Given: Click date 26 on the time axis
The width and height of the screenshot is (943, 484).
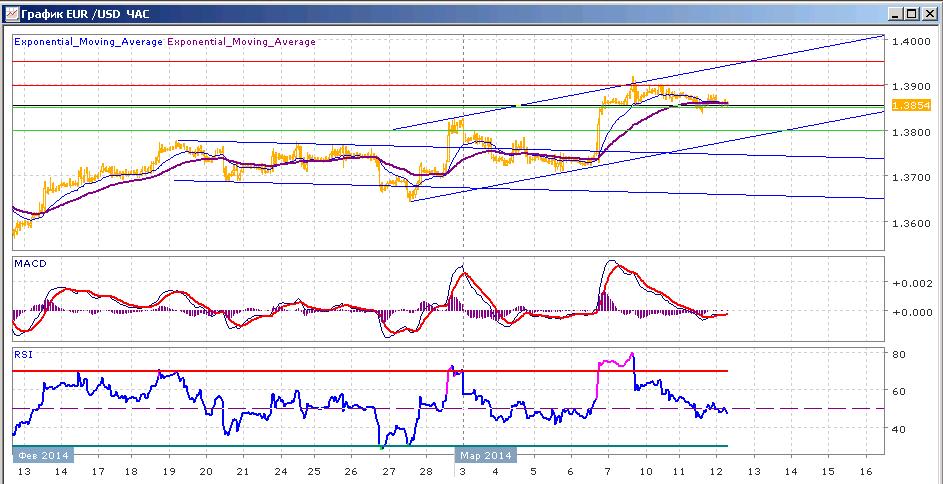Looking at the screenshot, I should coord(352,472).
